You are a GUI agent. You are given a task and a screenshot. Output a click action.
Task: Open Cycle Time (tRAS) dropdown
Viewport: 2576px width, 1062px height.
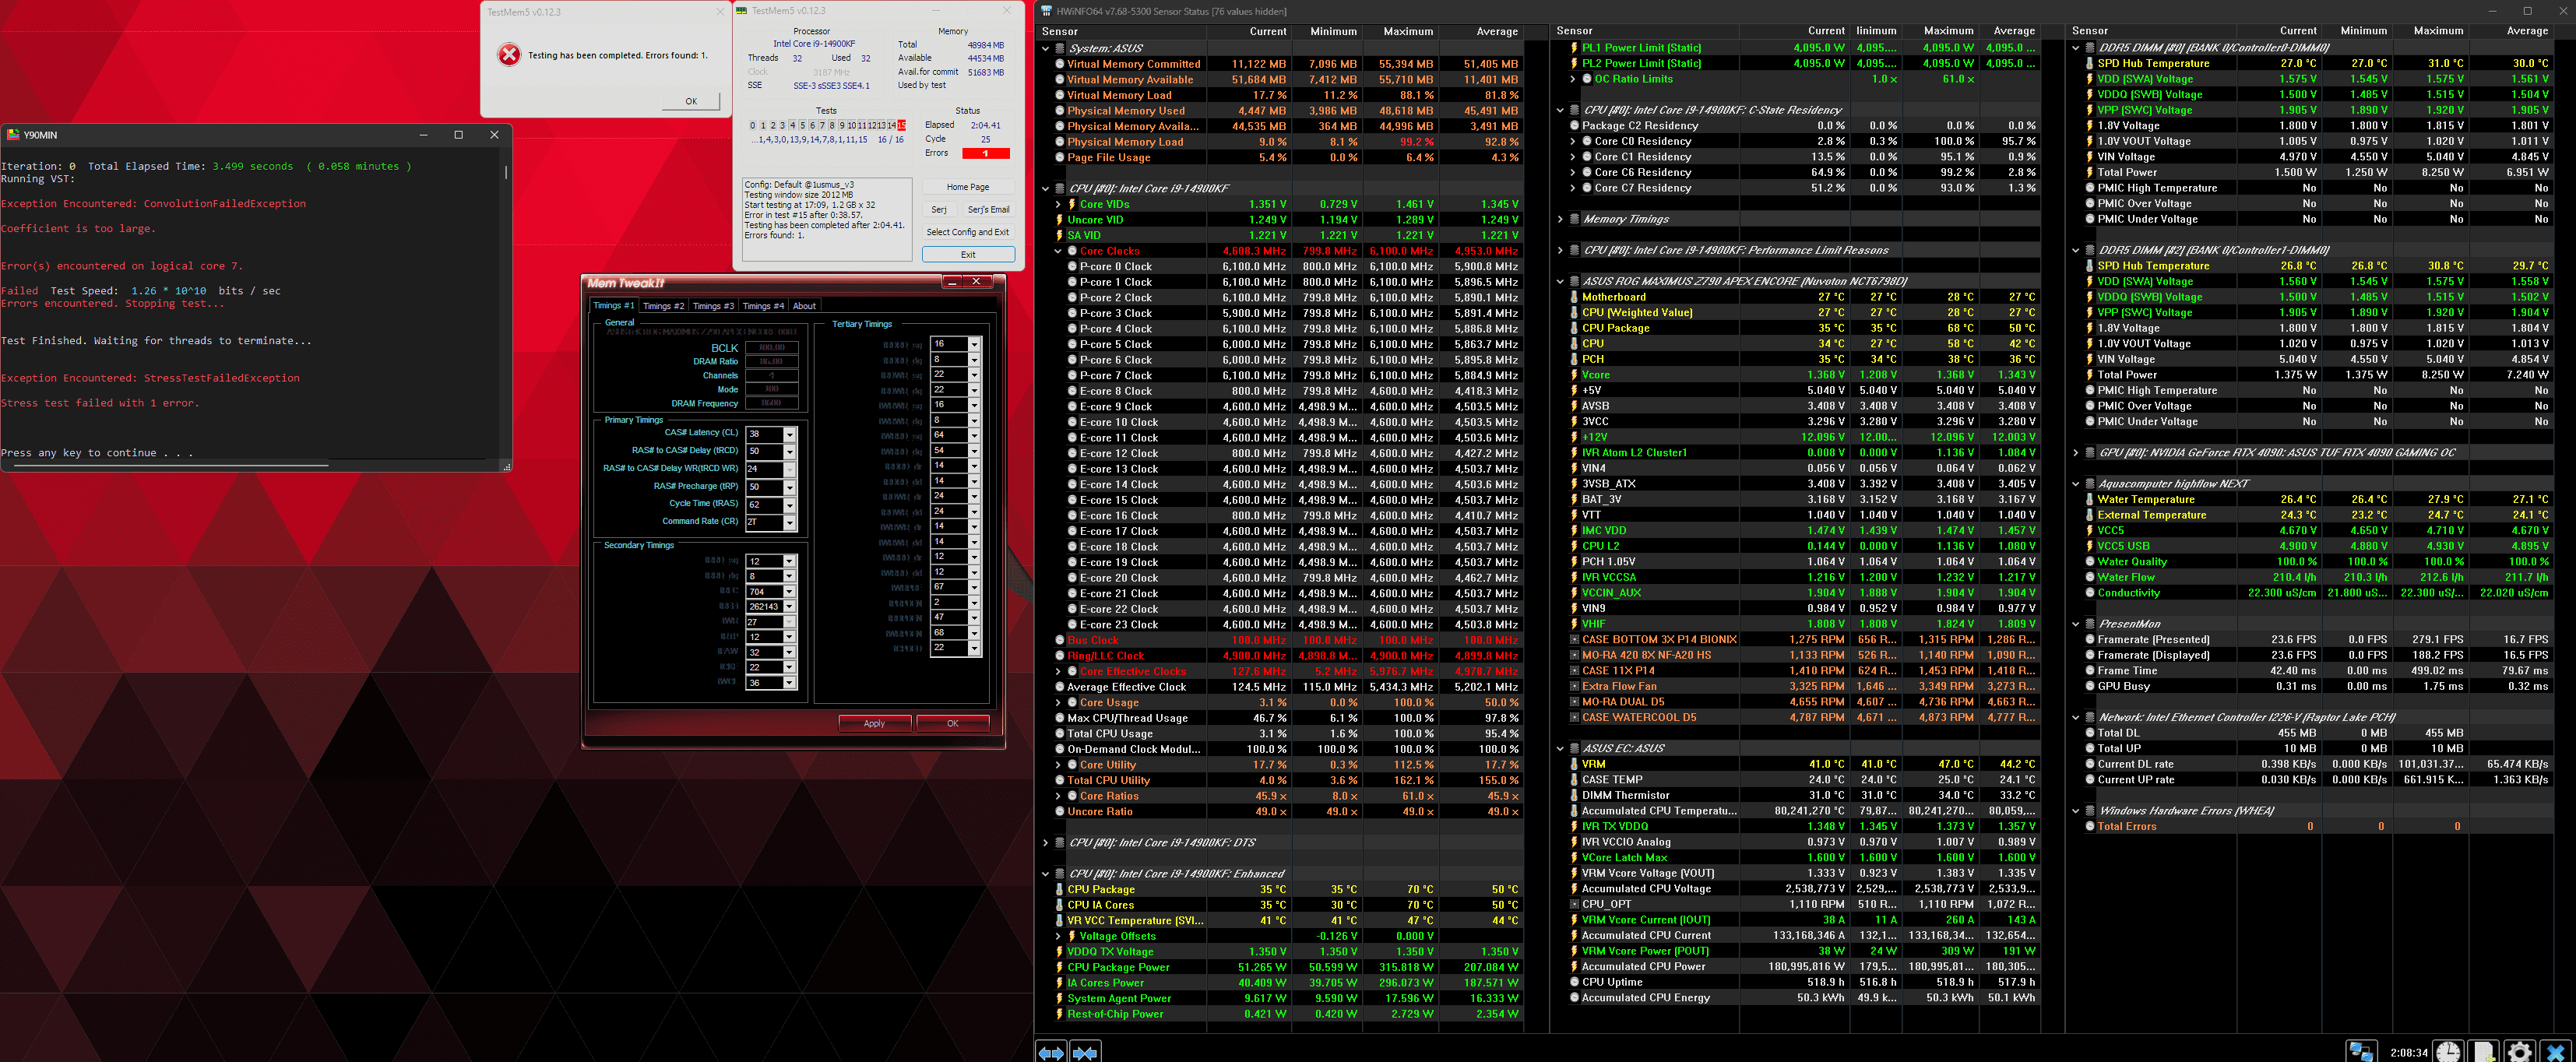(789, 505)
